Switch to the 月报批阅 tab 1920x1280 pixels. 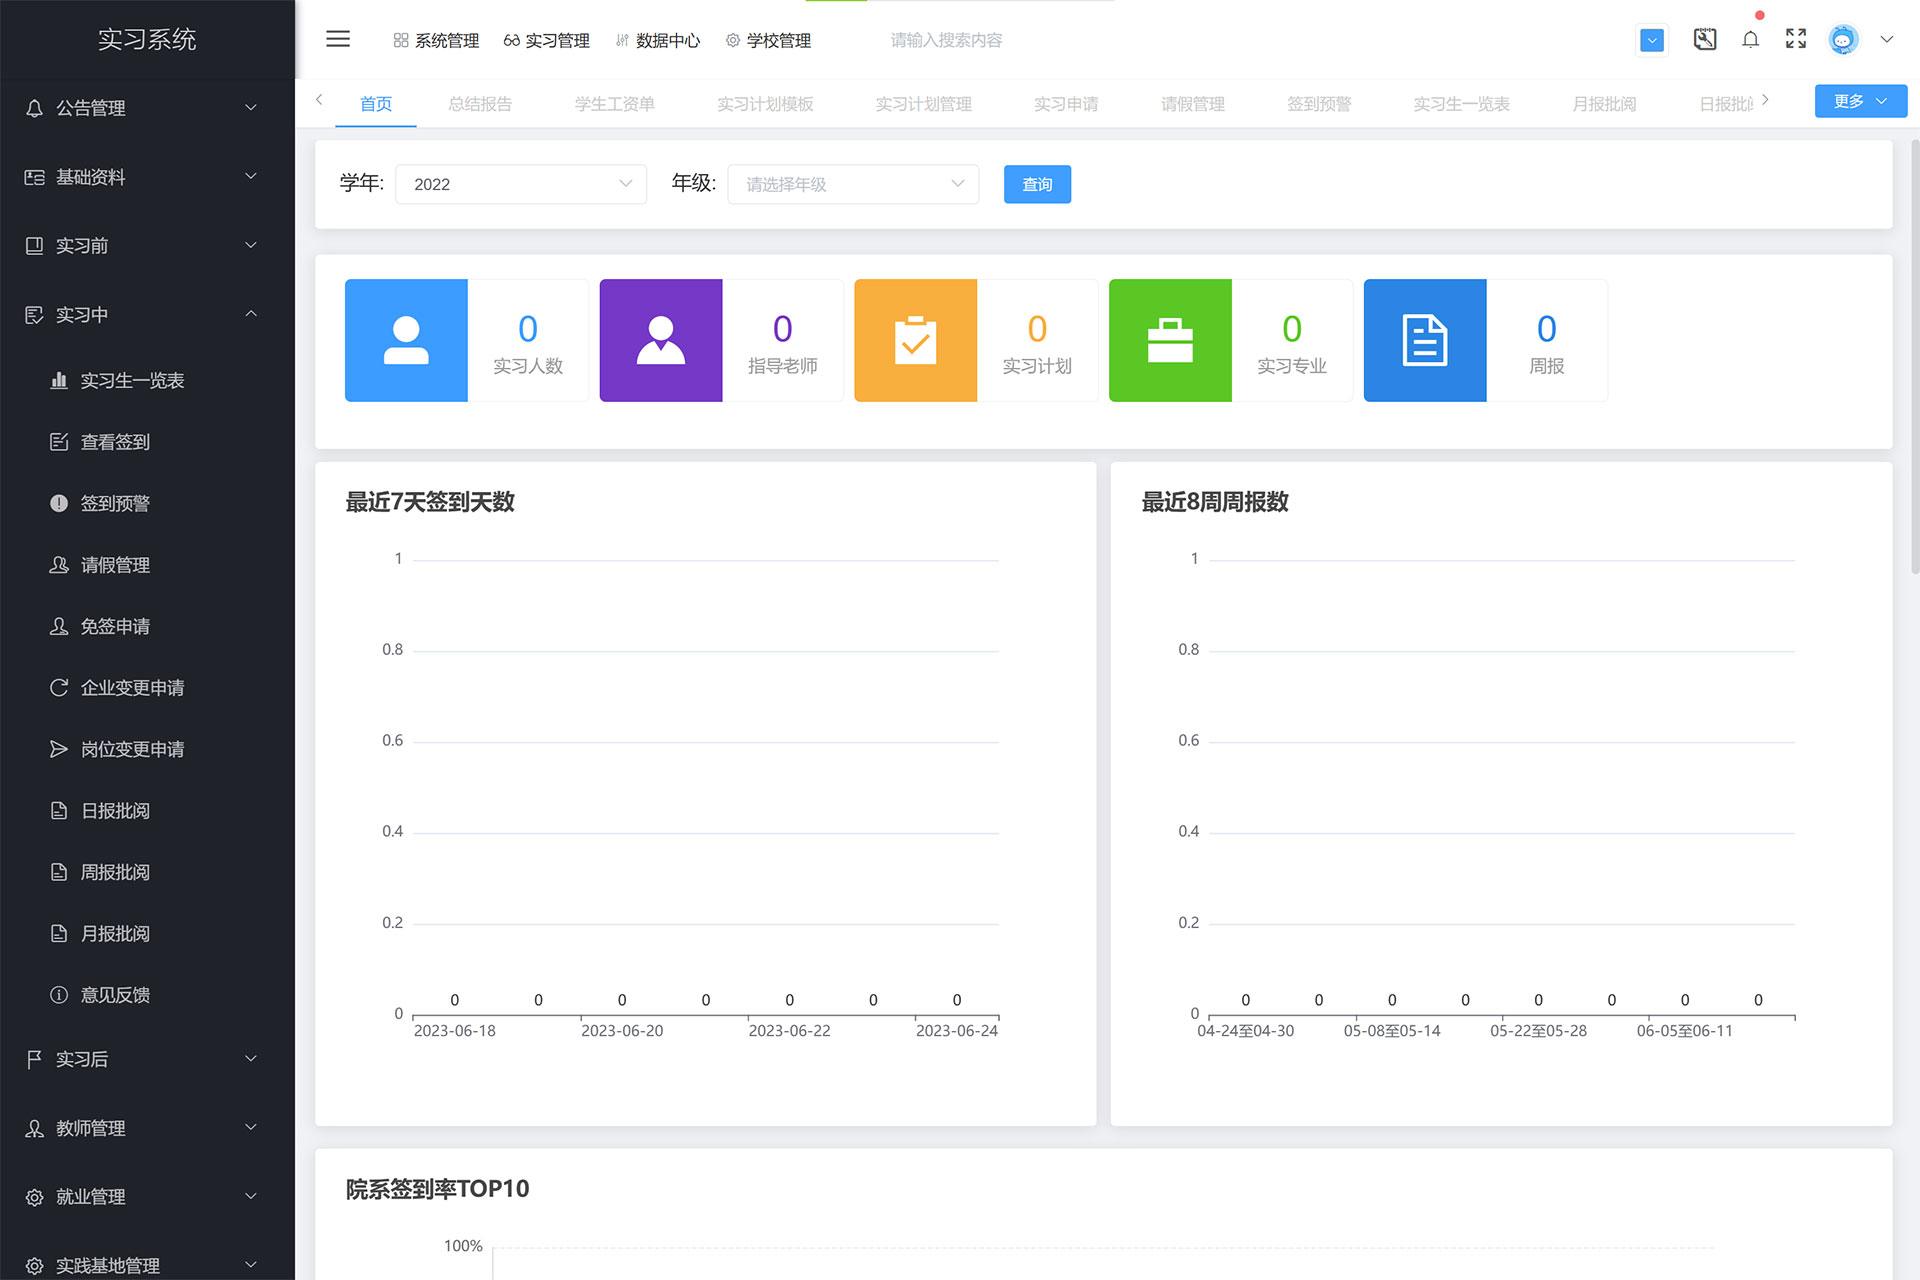pos(1604,104)
